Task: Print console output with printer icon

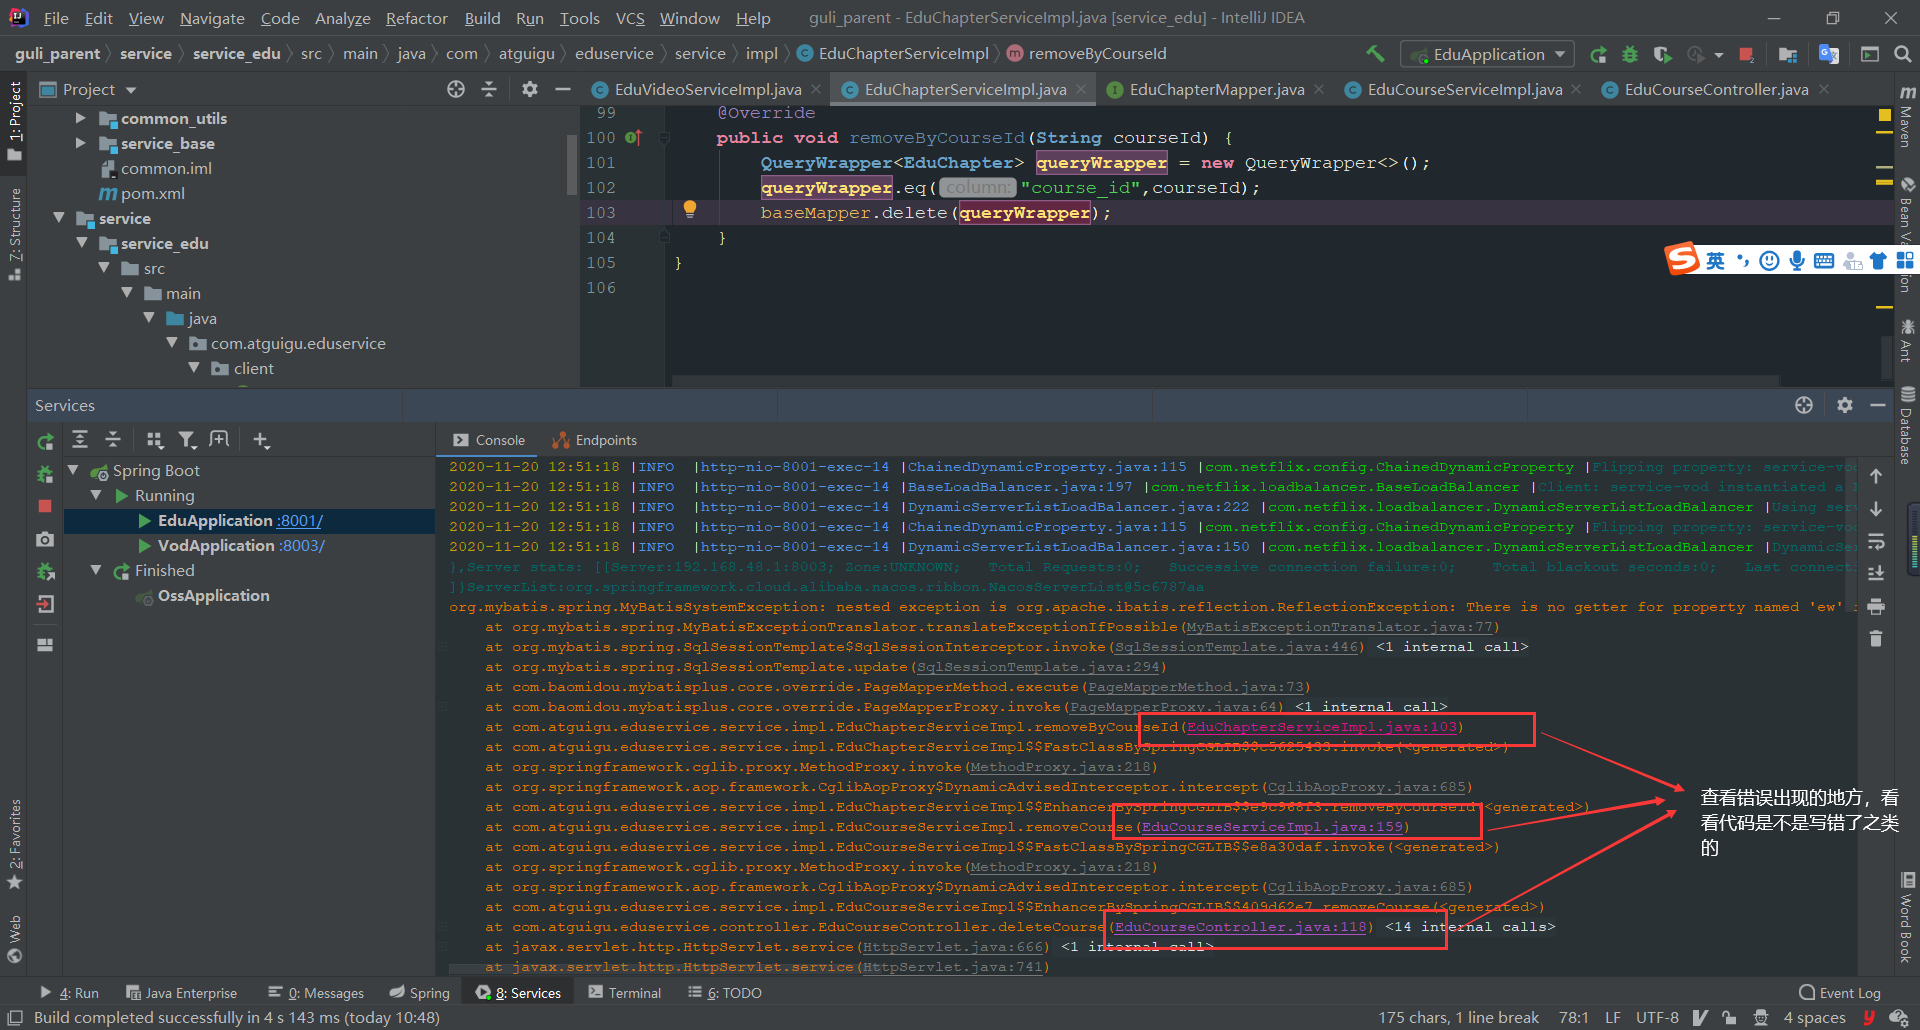Action: pos(1876,606)
